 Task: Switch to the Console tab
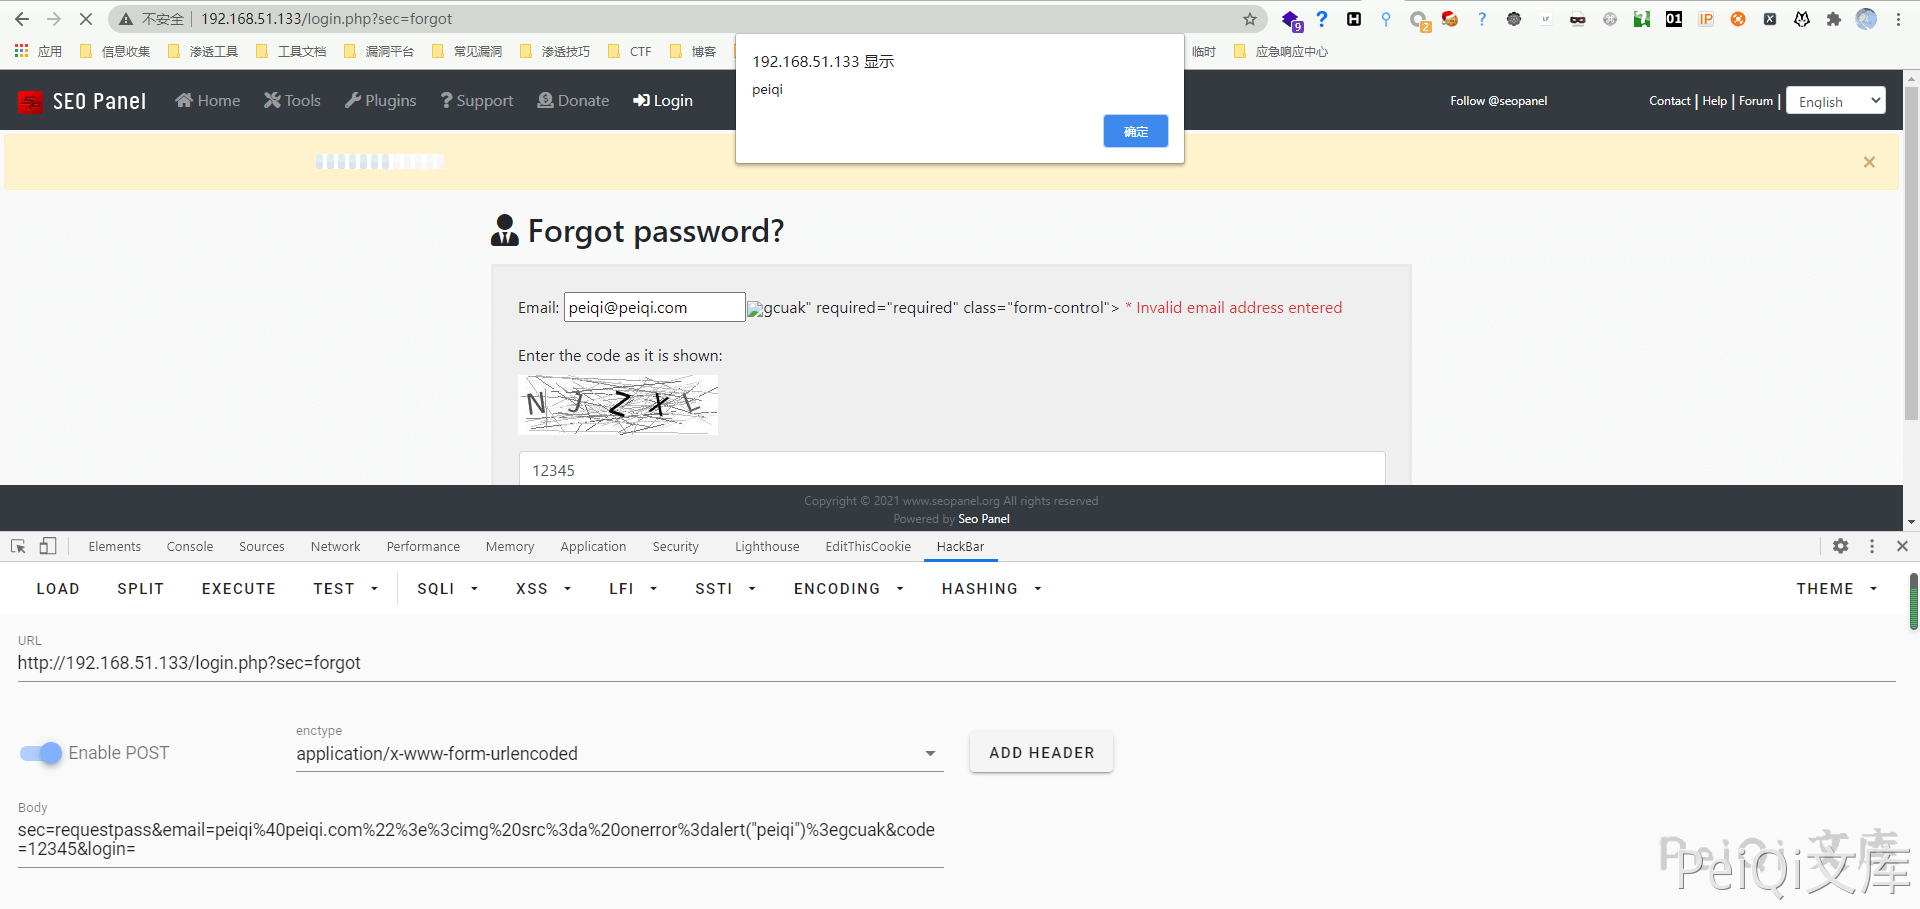tap(190, 547)
